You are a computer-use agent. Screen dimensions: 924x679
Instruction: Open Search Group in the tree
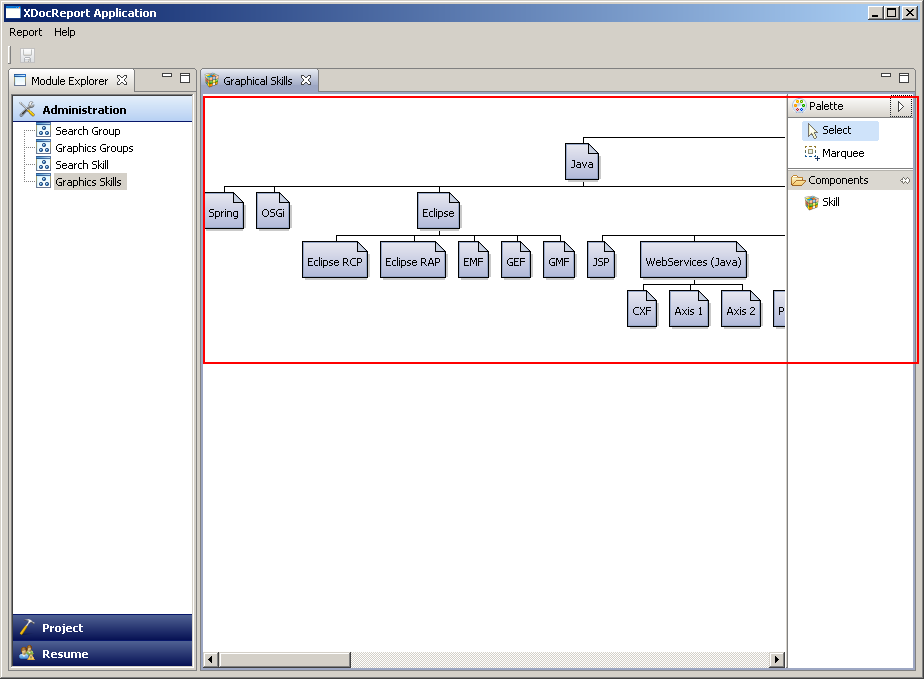click(88, 131)
